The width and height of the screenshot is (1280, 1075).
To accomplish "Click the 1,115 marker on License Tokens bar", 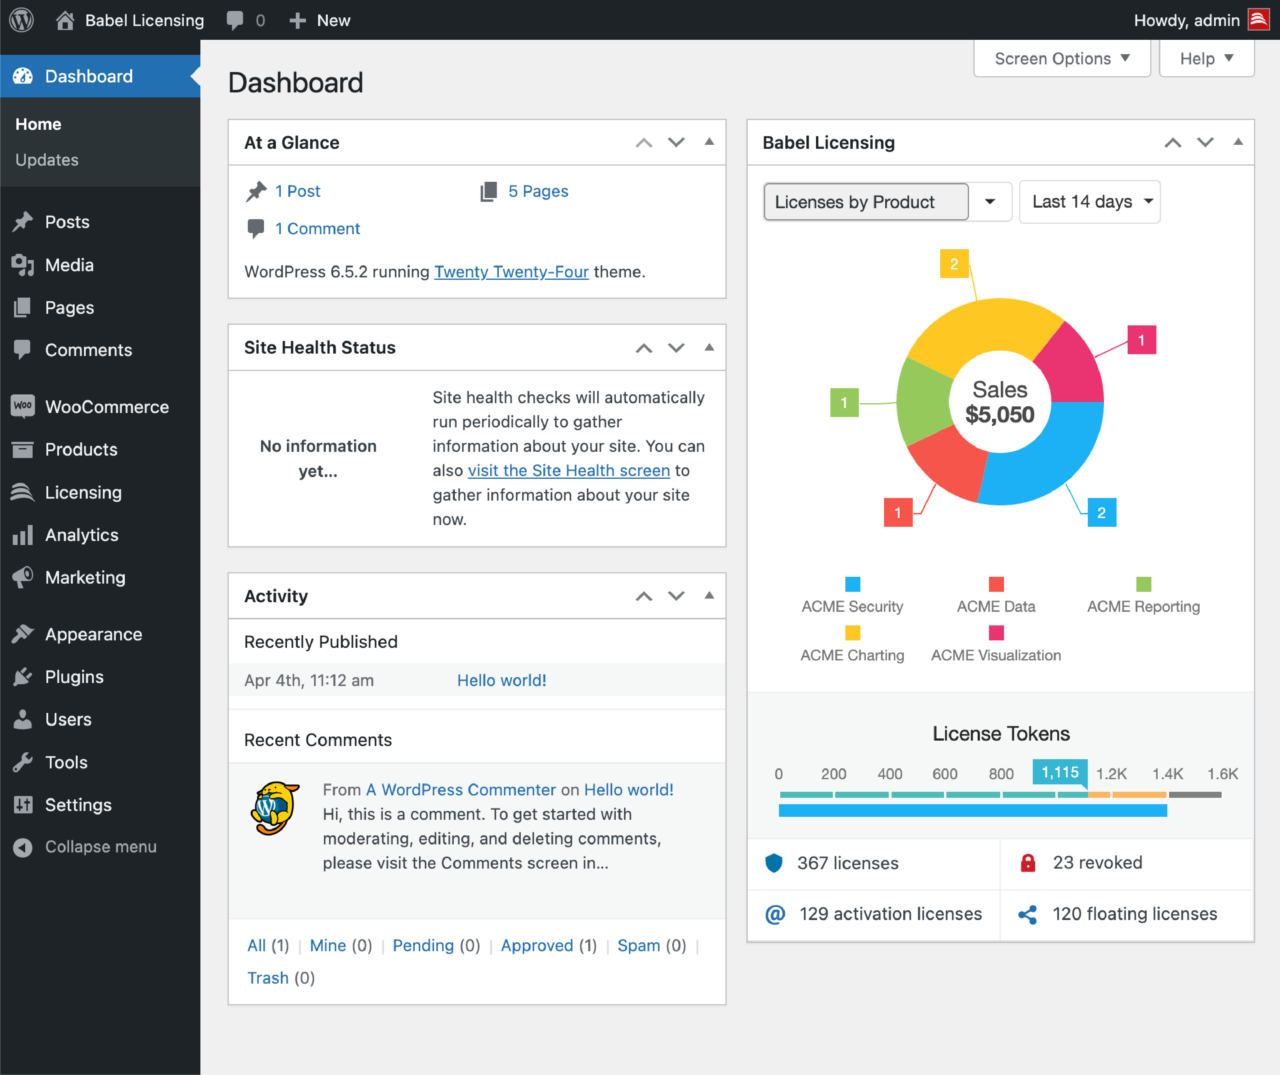I will point(1061,772).
